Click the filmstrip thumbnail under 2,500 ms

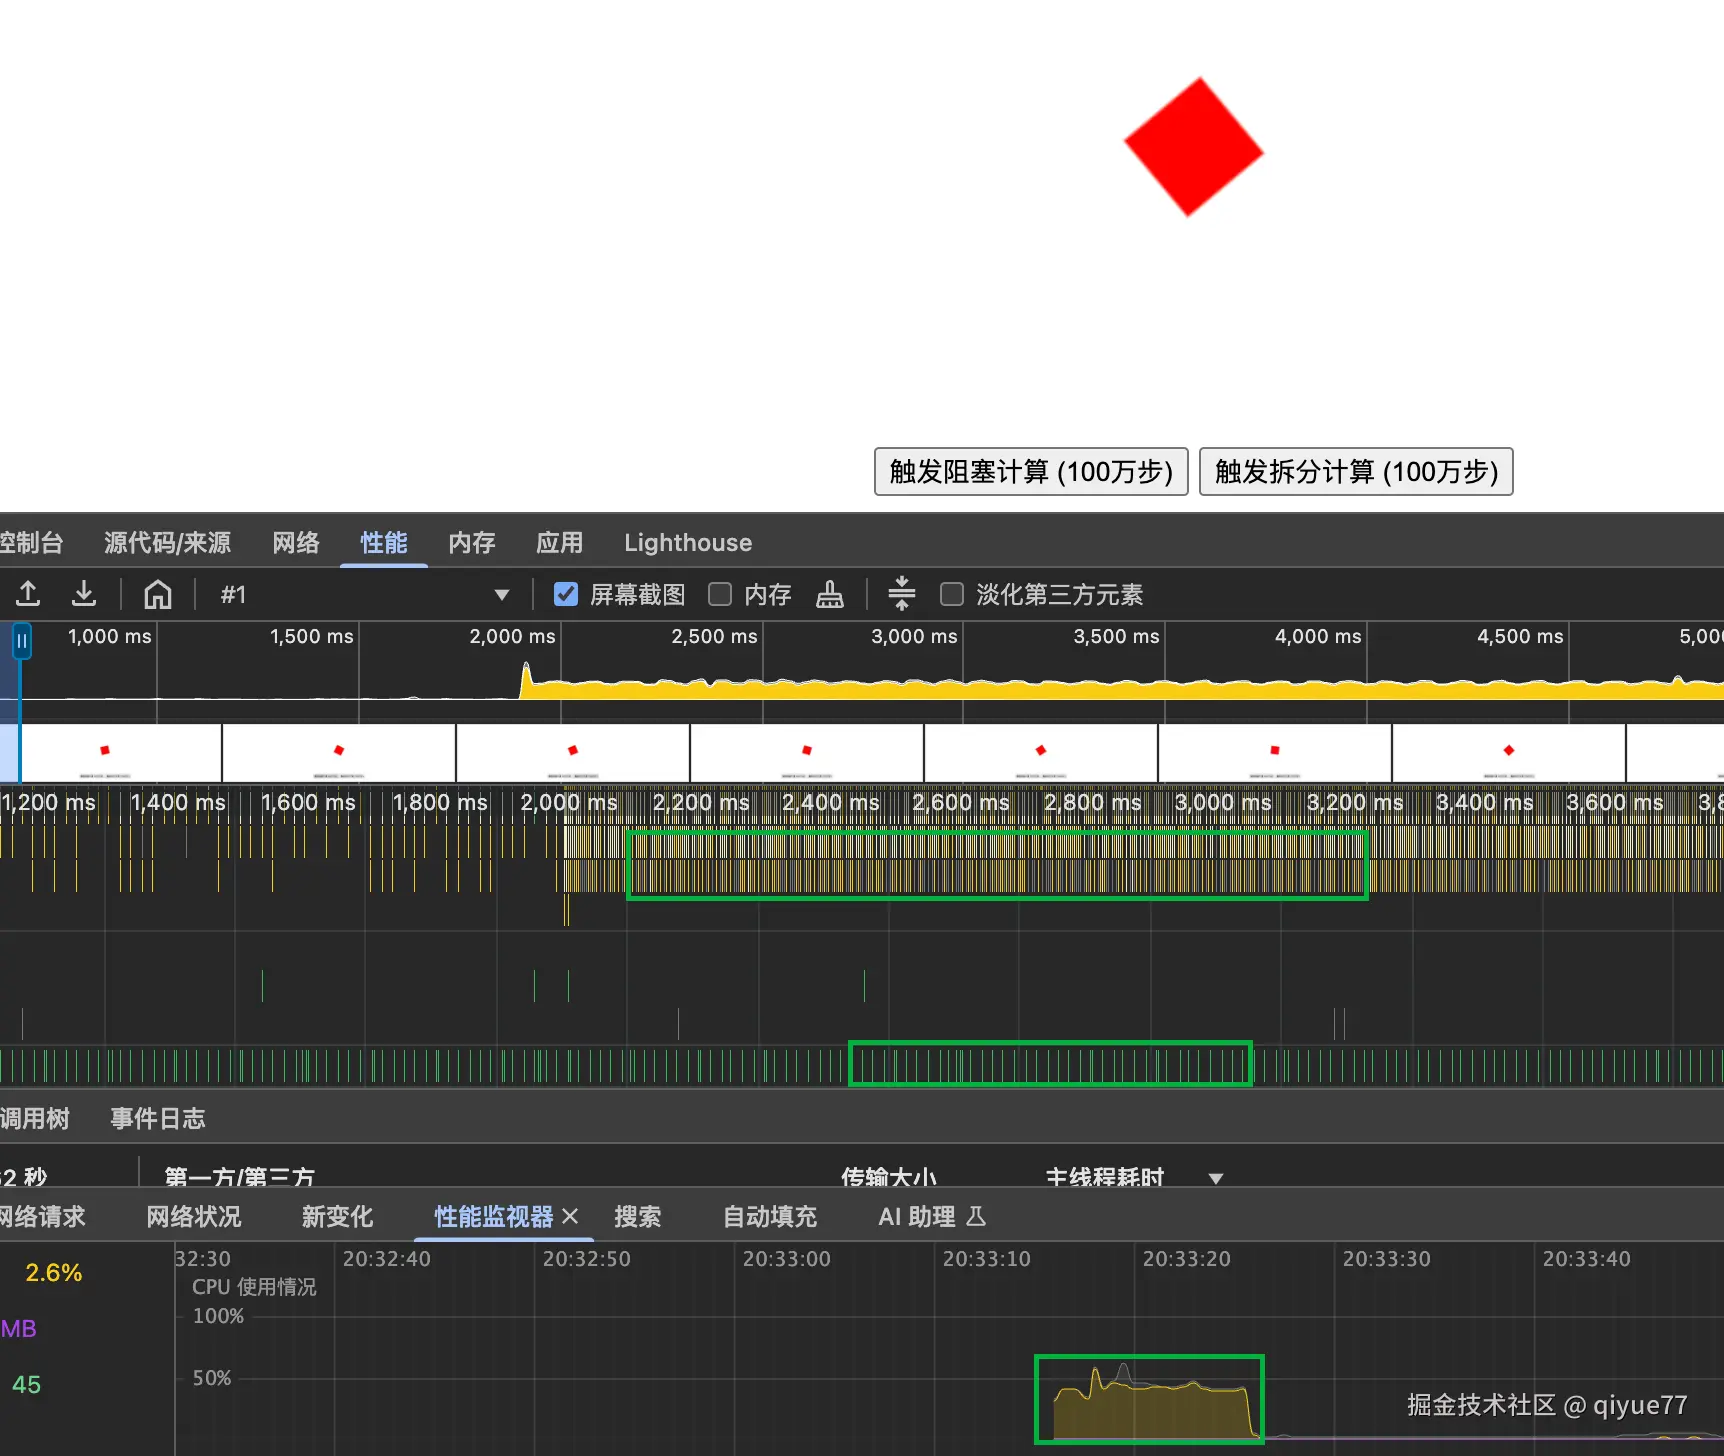pyautogui.click(x=807, y=753)
